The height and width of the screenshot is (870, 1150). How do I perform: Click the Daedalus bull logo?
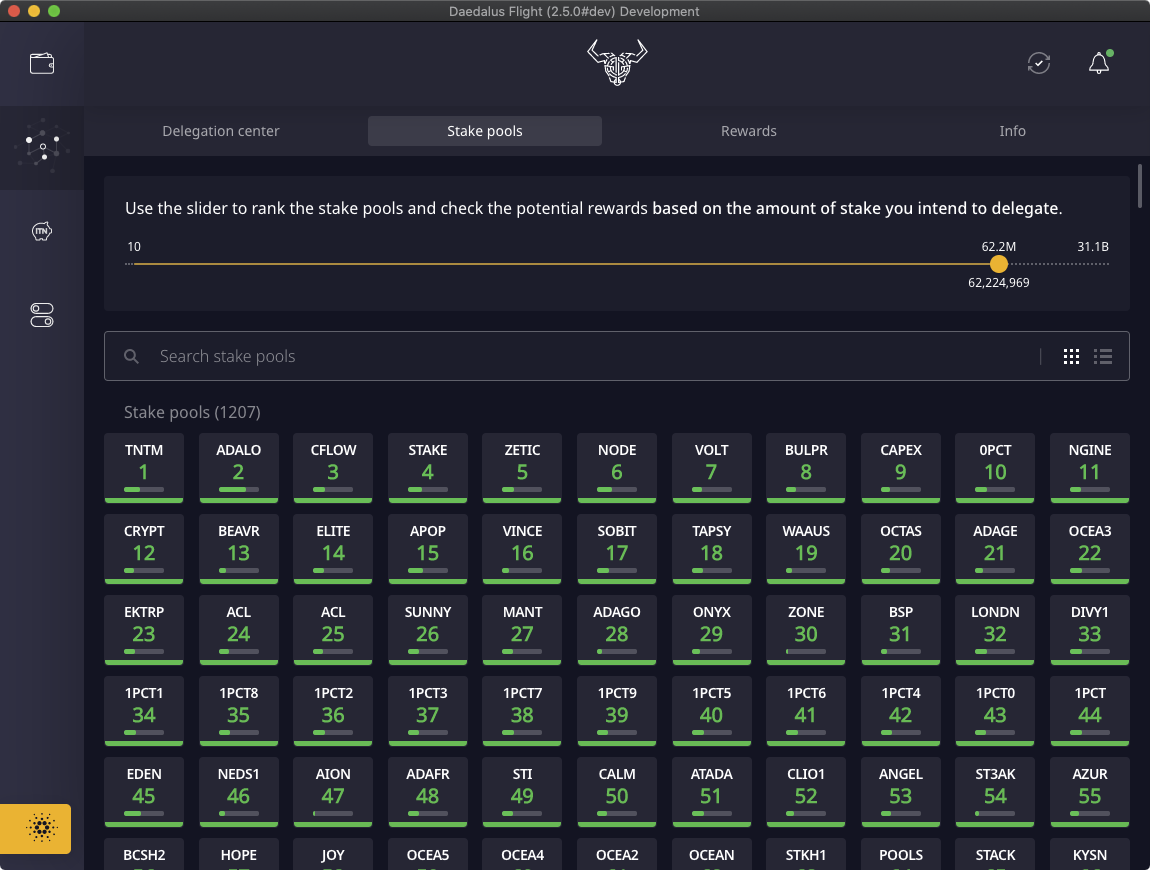click(617, 62)
